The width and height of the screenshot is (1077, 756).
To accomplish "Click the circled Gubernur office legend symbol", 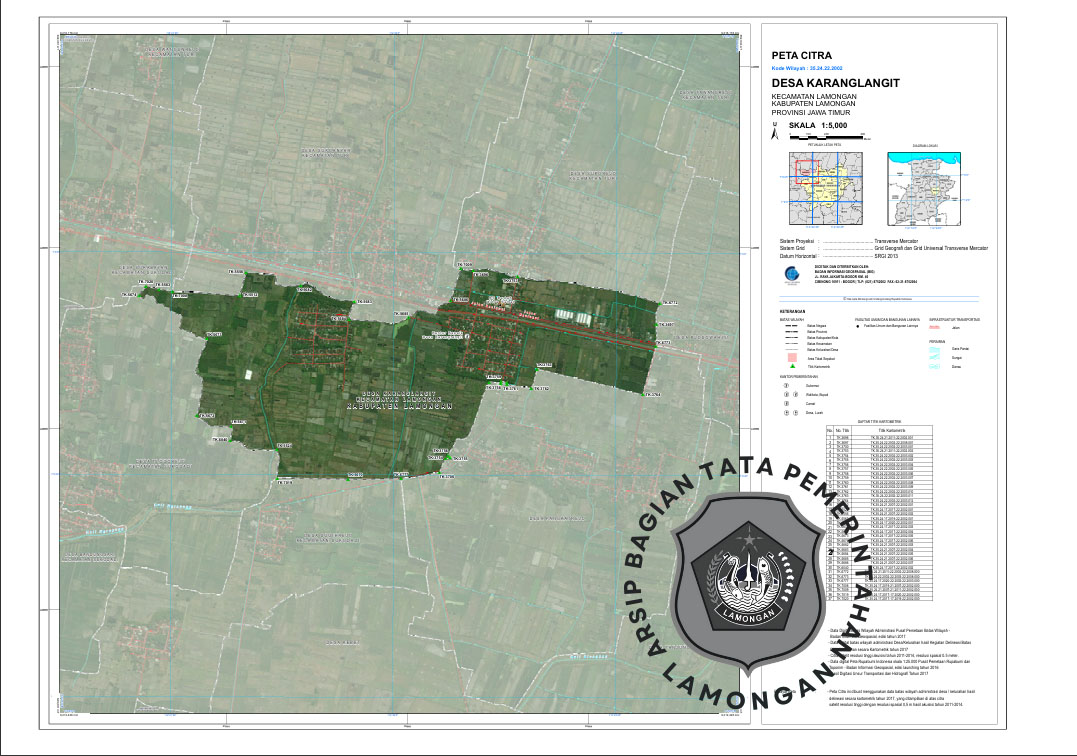I will [787, 384].
